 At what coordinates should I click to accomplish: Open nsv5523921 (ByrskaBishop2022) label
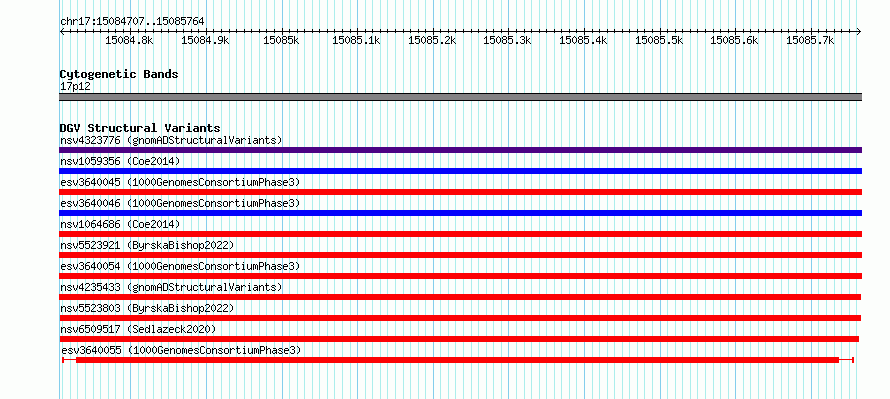coord(147,245)
